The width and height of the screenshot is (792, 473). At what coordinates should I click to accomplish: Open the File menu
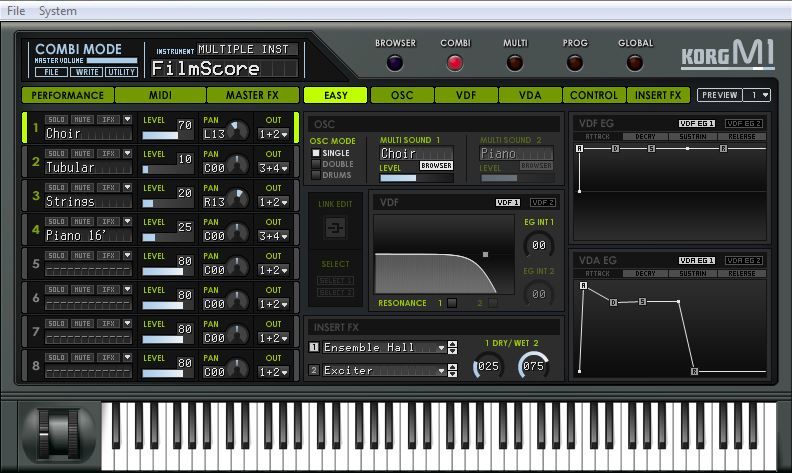[16, 11]
